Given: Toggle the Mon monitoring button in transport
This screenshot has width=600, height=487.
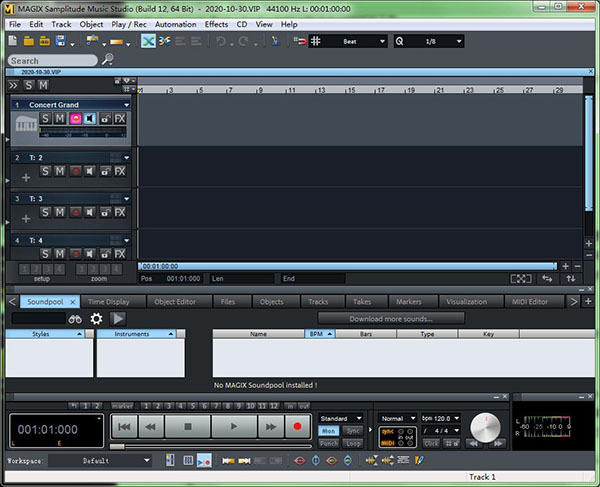Looking at the screenshot, I should click(329, 430).
